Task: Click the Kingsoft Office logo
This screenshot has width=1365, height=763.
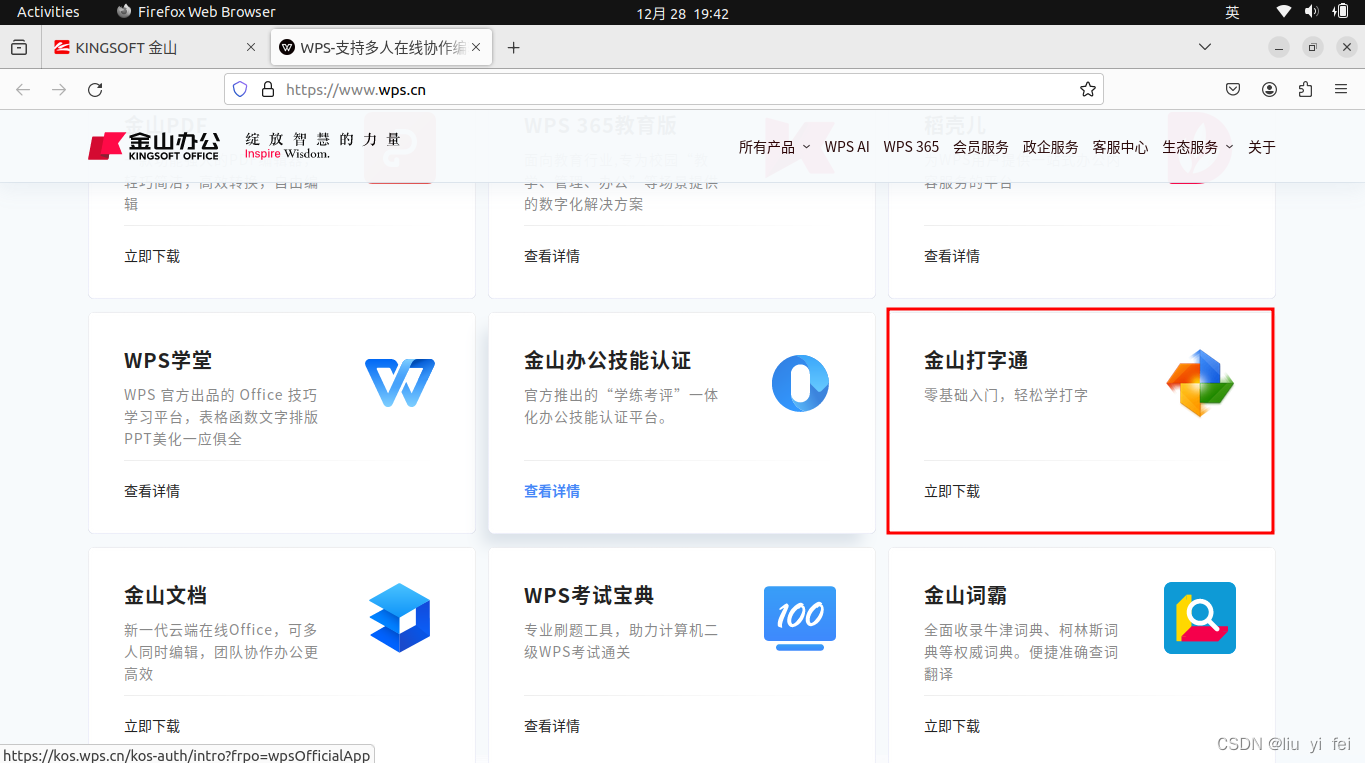Action: (154, 146)
